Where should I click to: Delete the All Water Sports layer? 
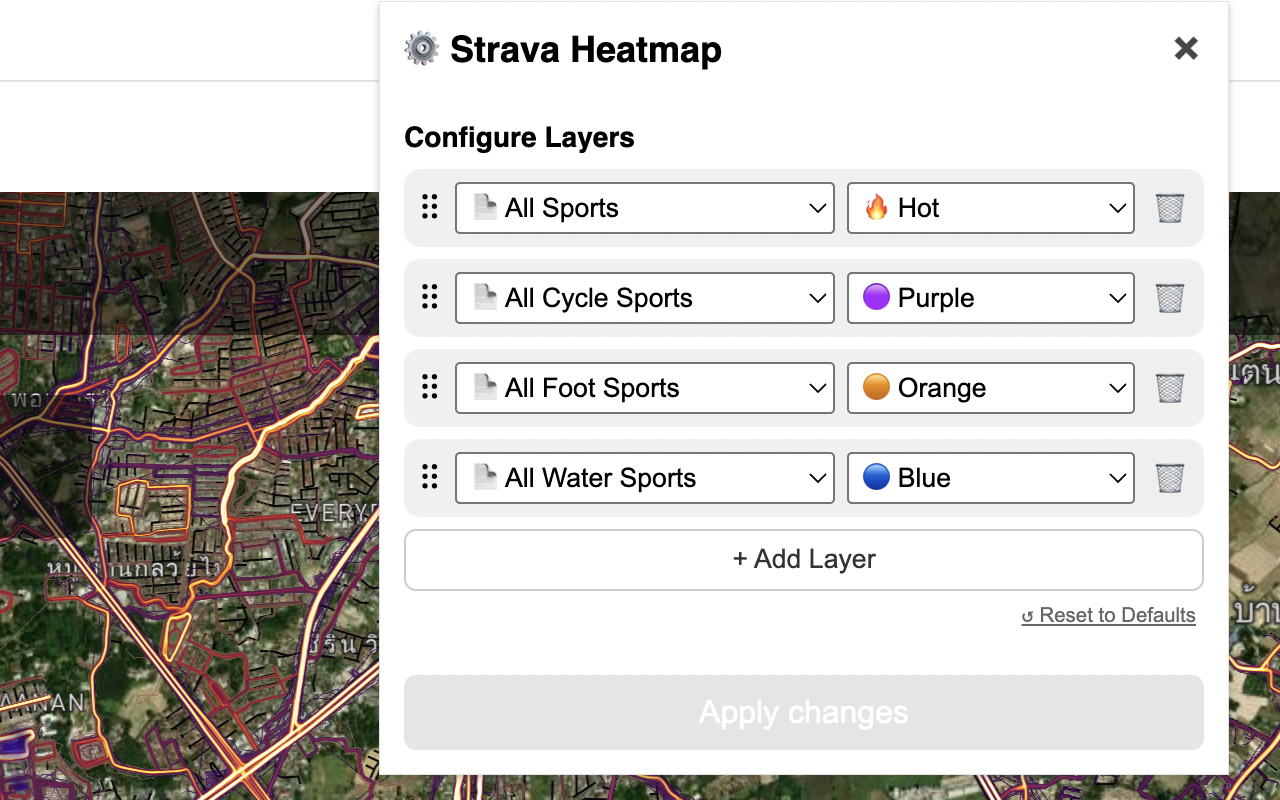[1170, 478]
